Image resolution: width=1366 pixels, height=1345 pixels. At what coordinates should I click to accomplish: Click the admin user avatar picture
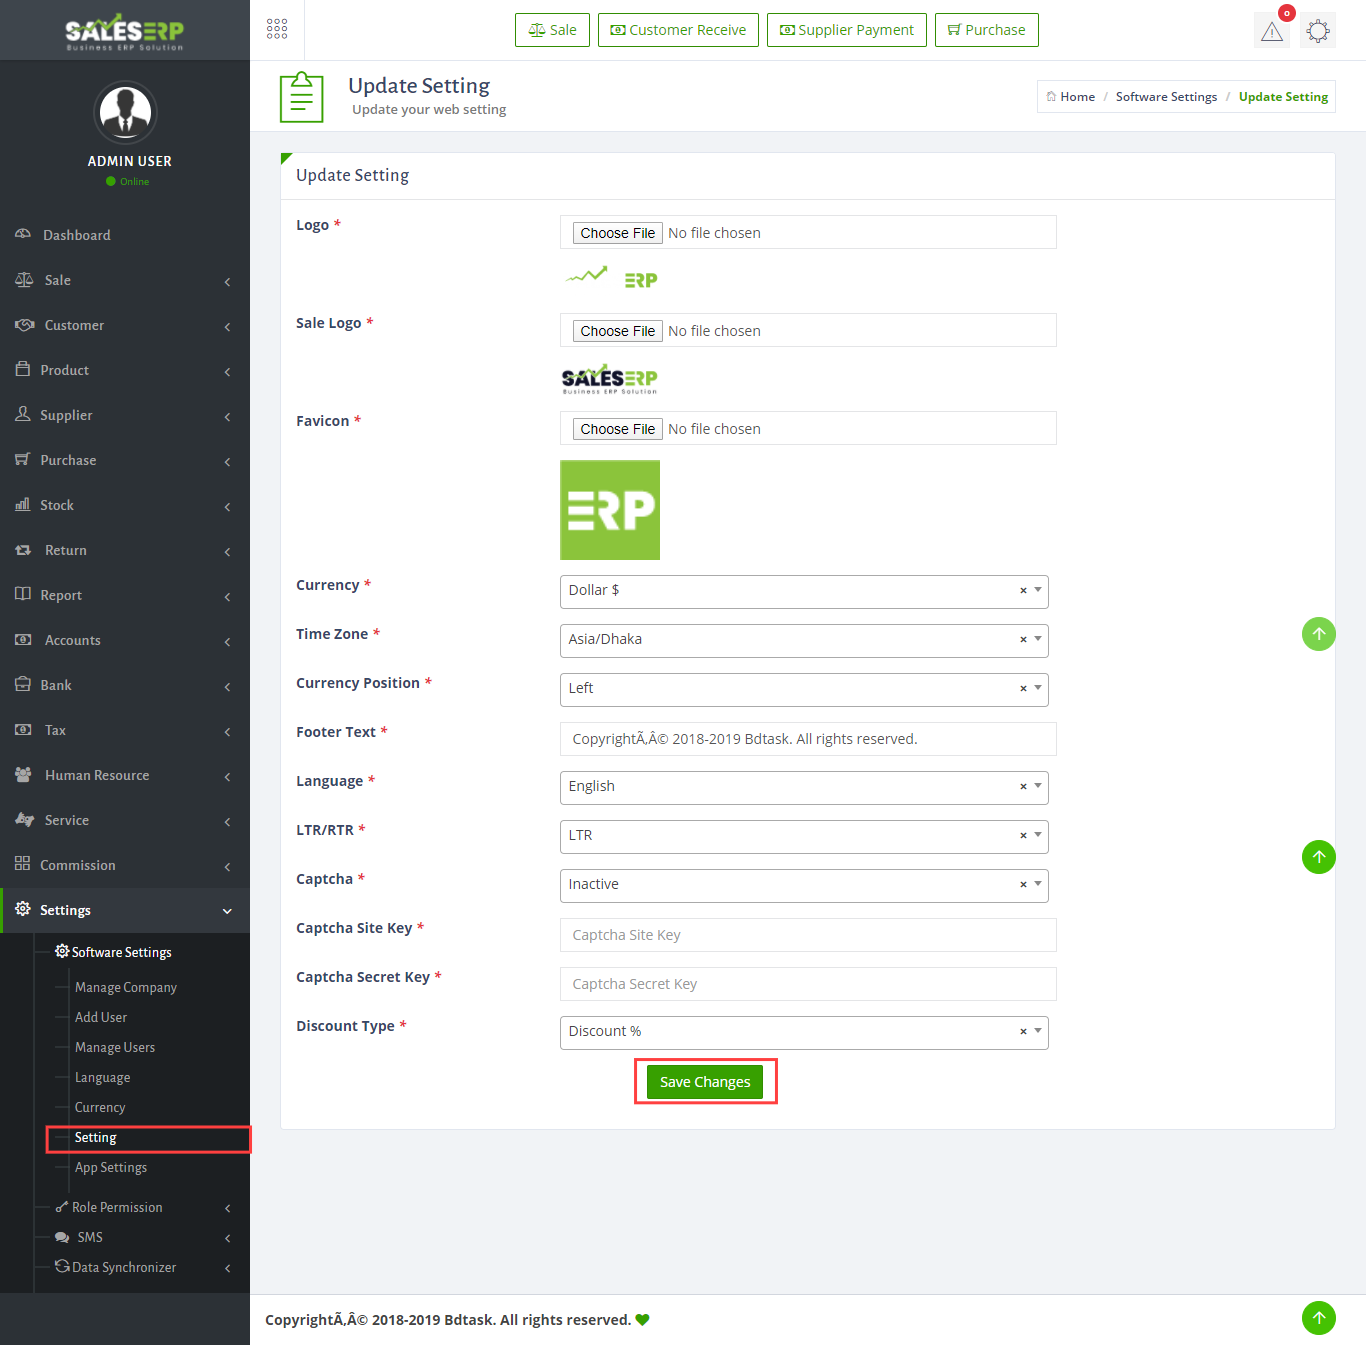coord(125,112)
